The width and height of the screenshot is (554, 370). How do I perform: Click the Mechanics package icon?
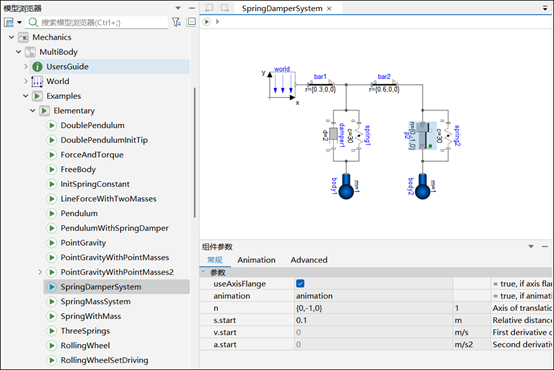coord(23,37)
